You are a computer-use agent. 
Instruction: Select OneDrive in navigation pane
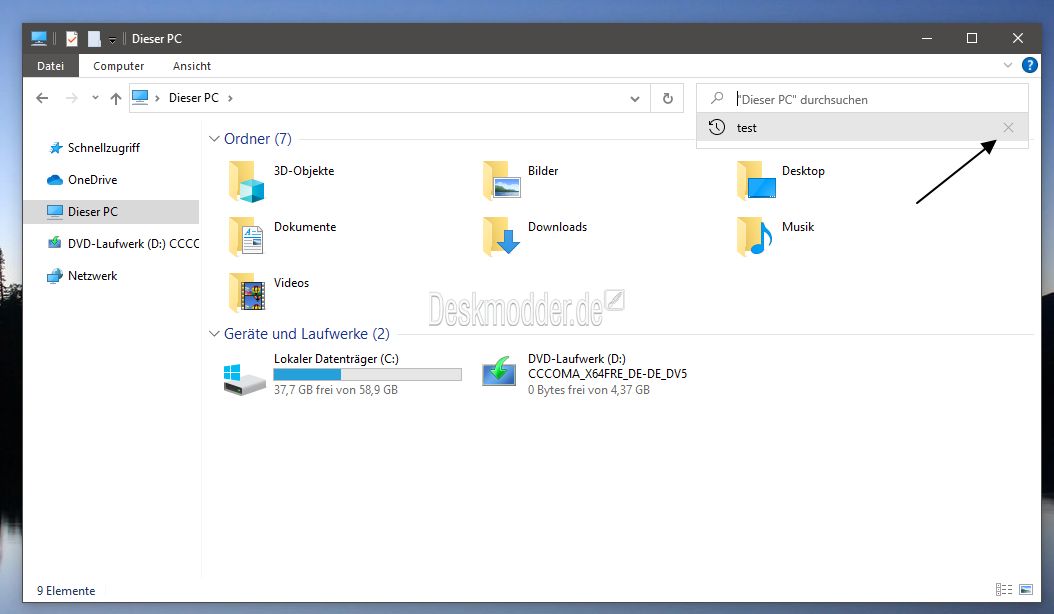pyautogui.click(x=82, y=180)
